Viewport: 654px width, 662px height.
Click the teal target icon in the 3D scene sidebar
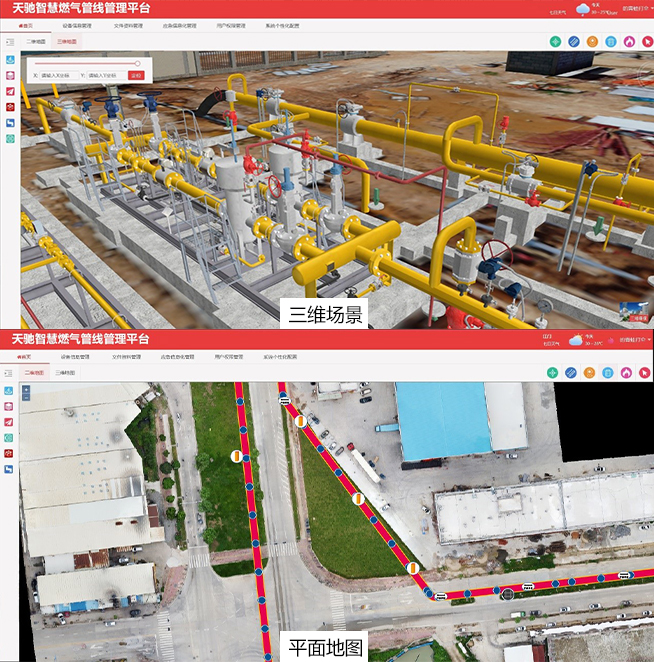click(x=10, y=139)
